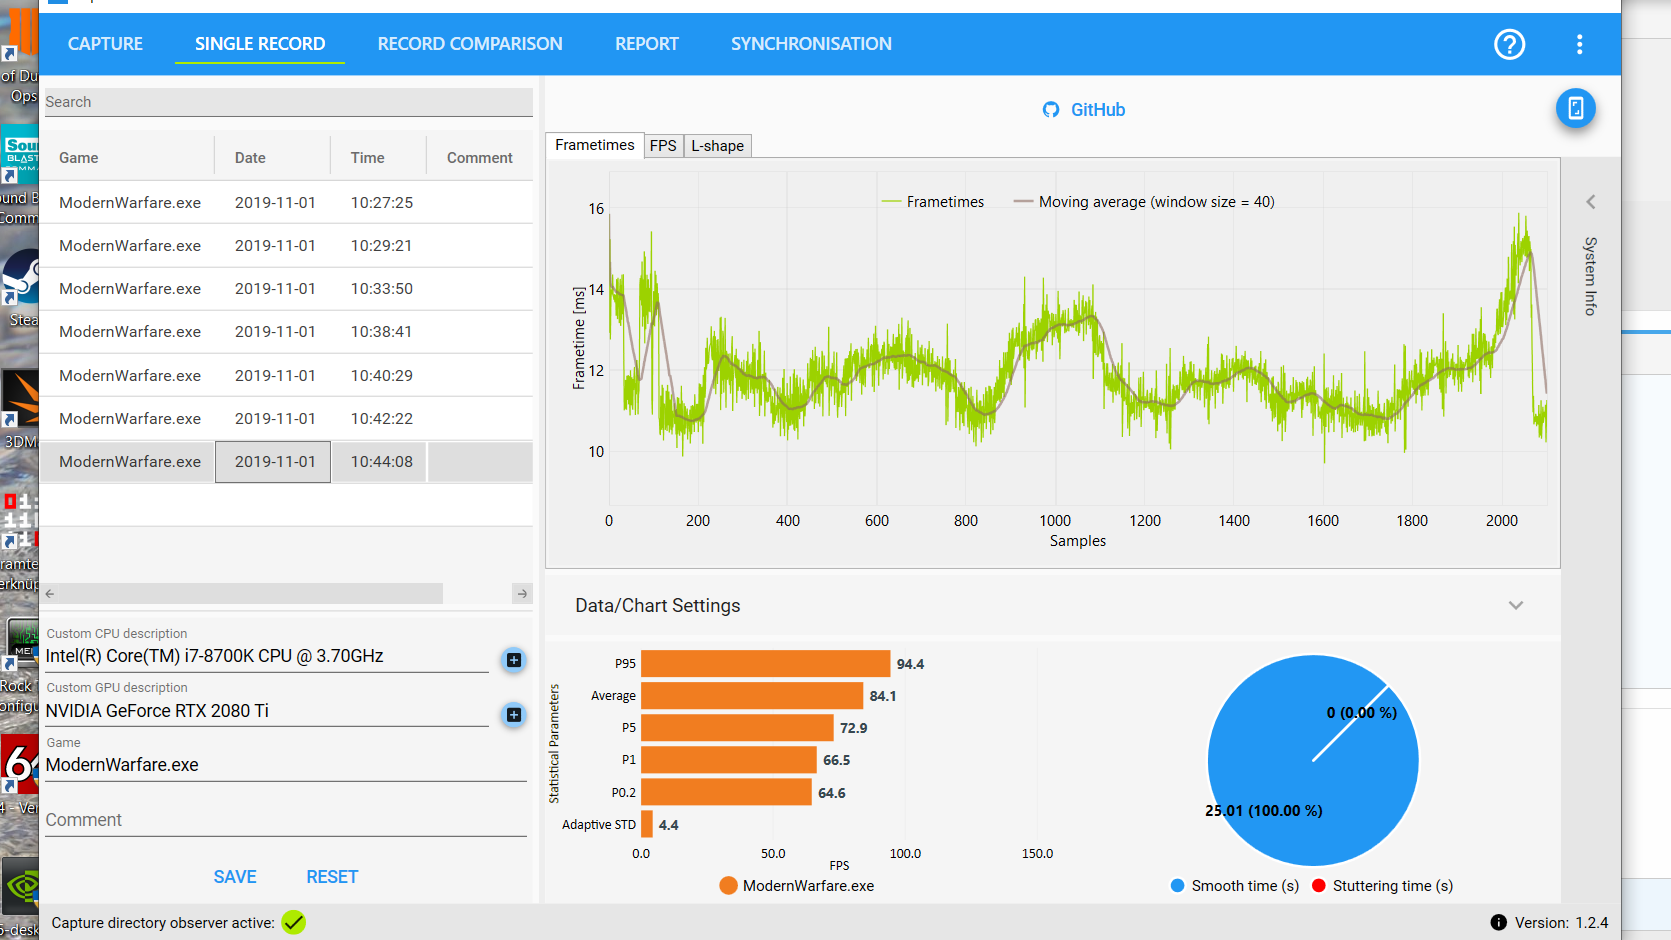
Task: Open the RECORD COMPARISON tab
Action: (x=470, y=44)
